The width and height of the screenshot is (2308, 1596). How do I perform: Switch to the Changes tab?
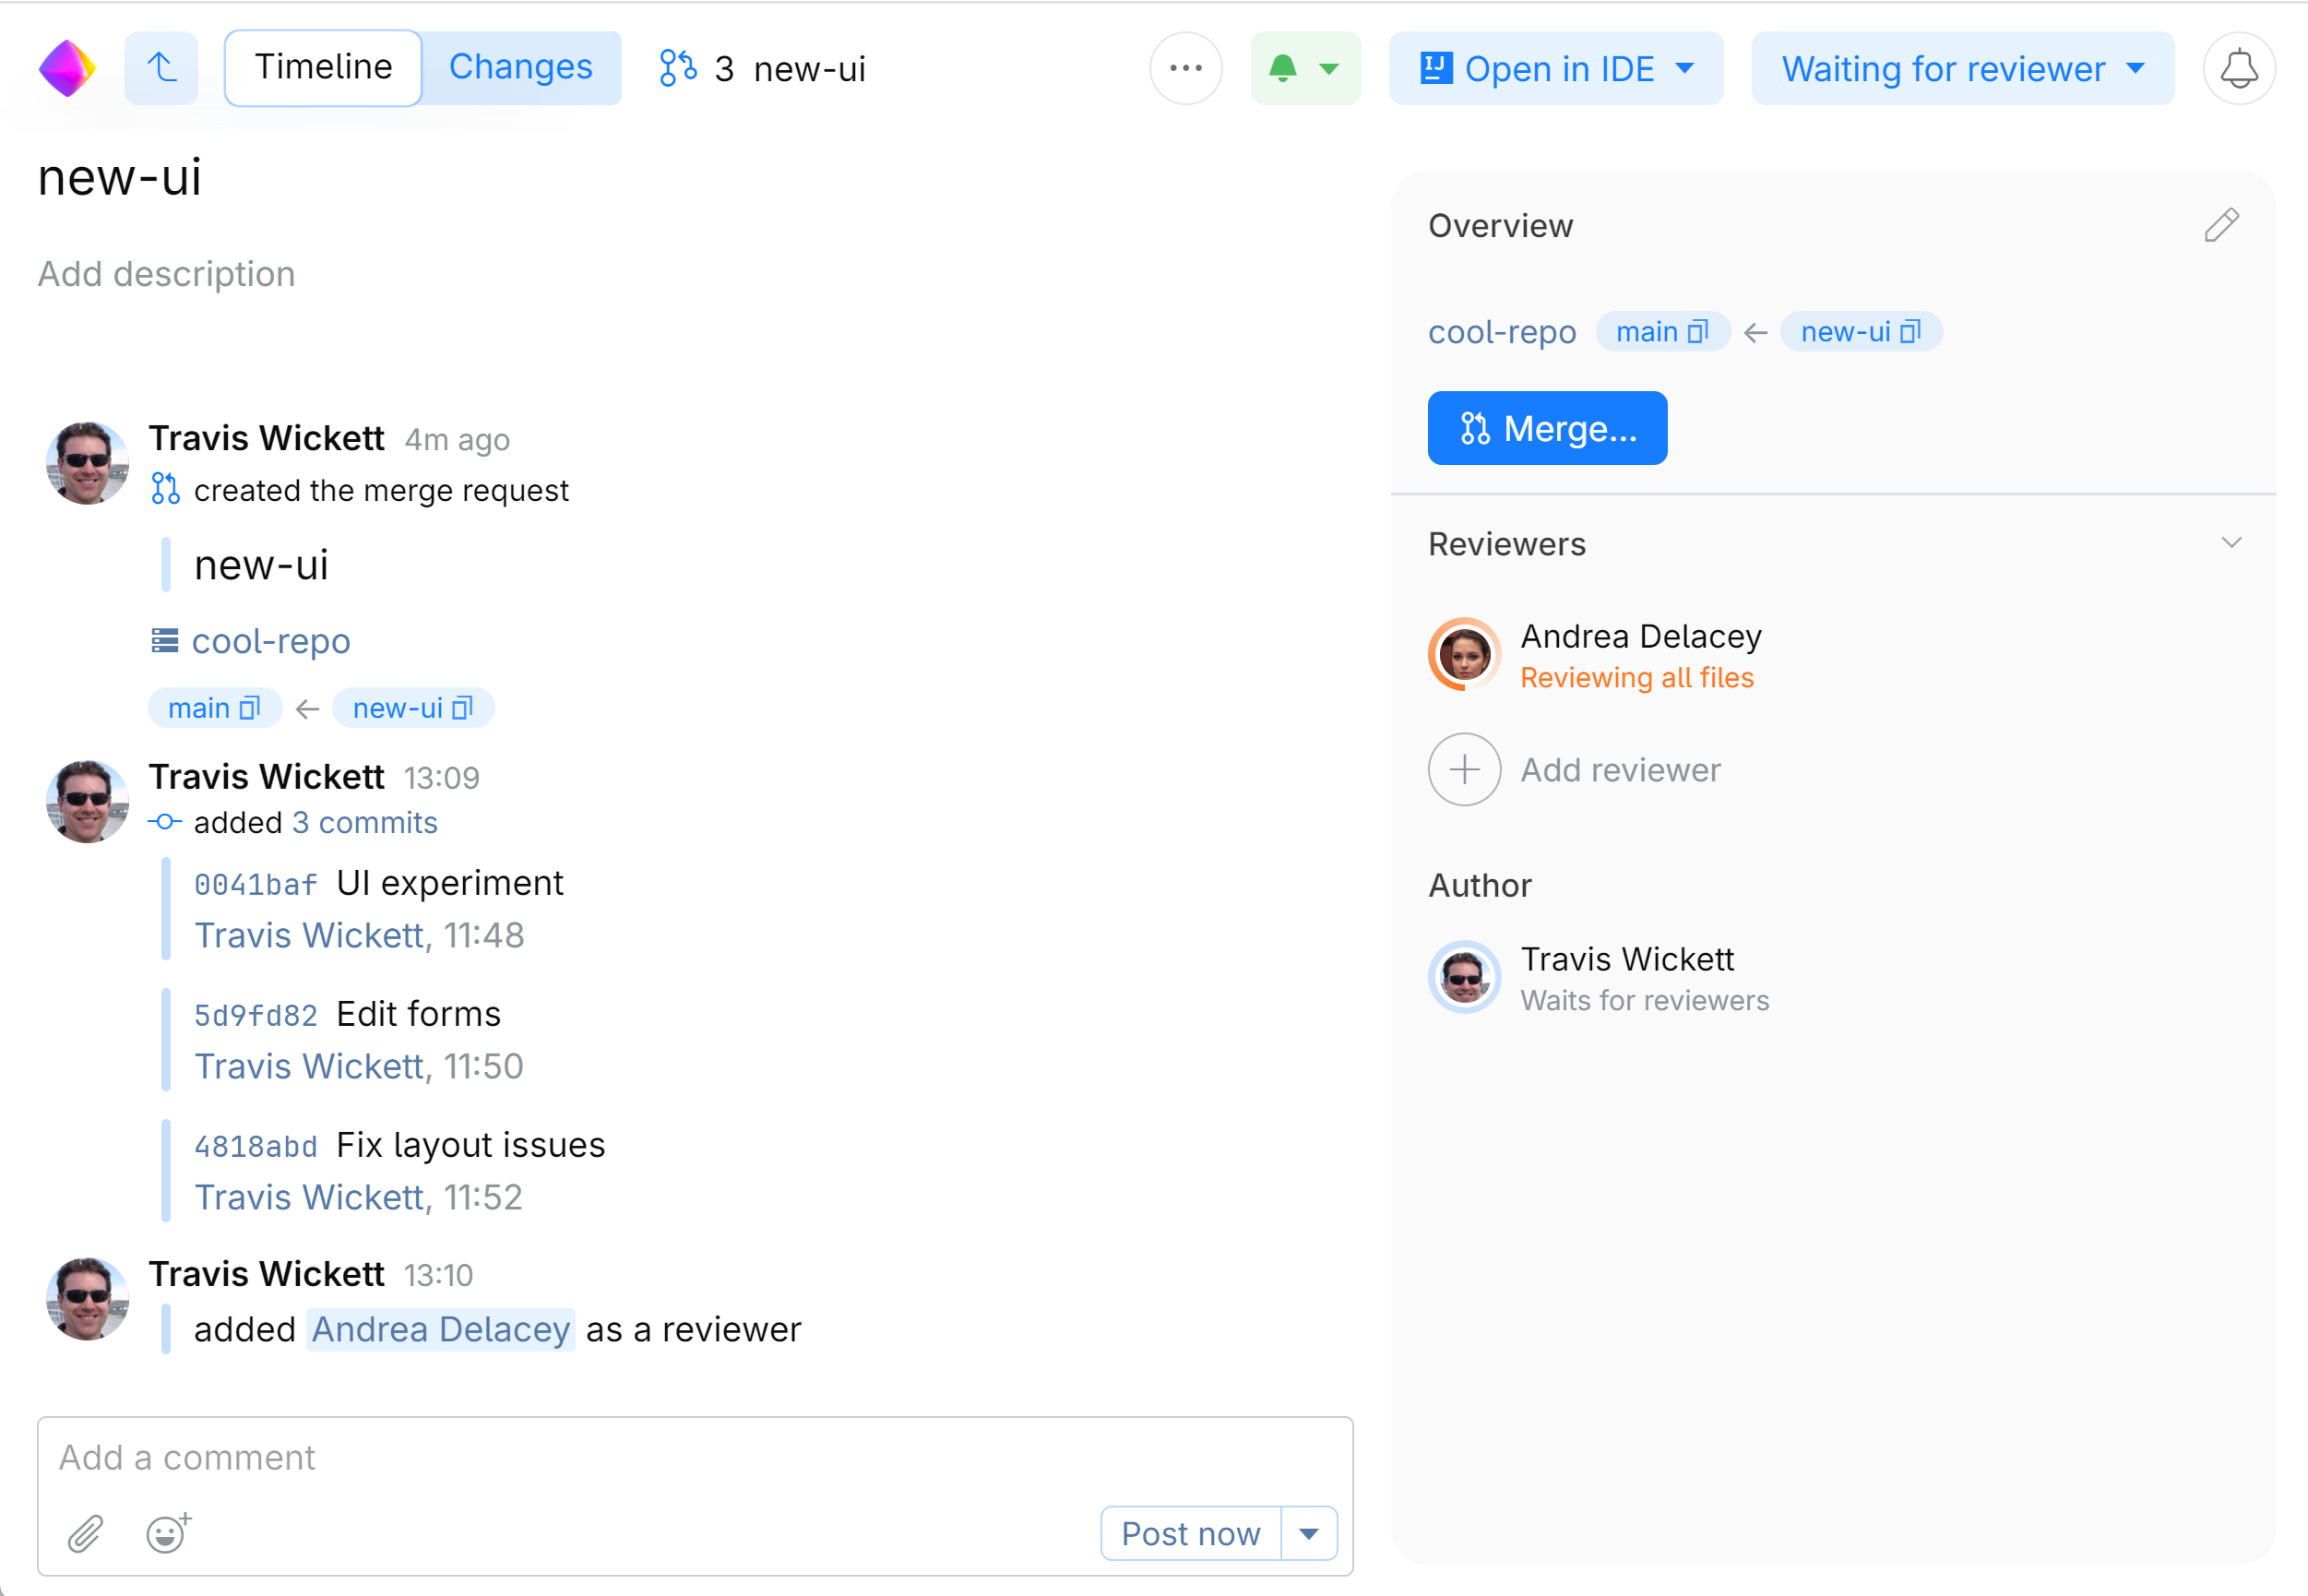[520, 68]
